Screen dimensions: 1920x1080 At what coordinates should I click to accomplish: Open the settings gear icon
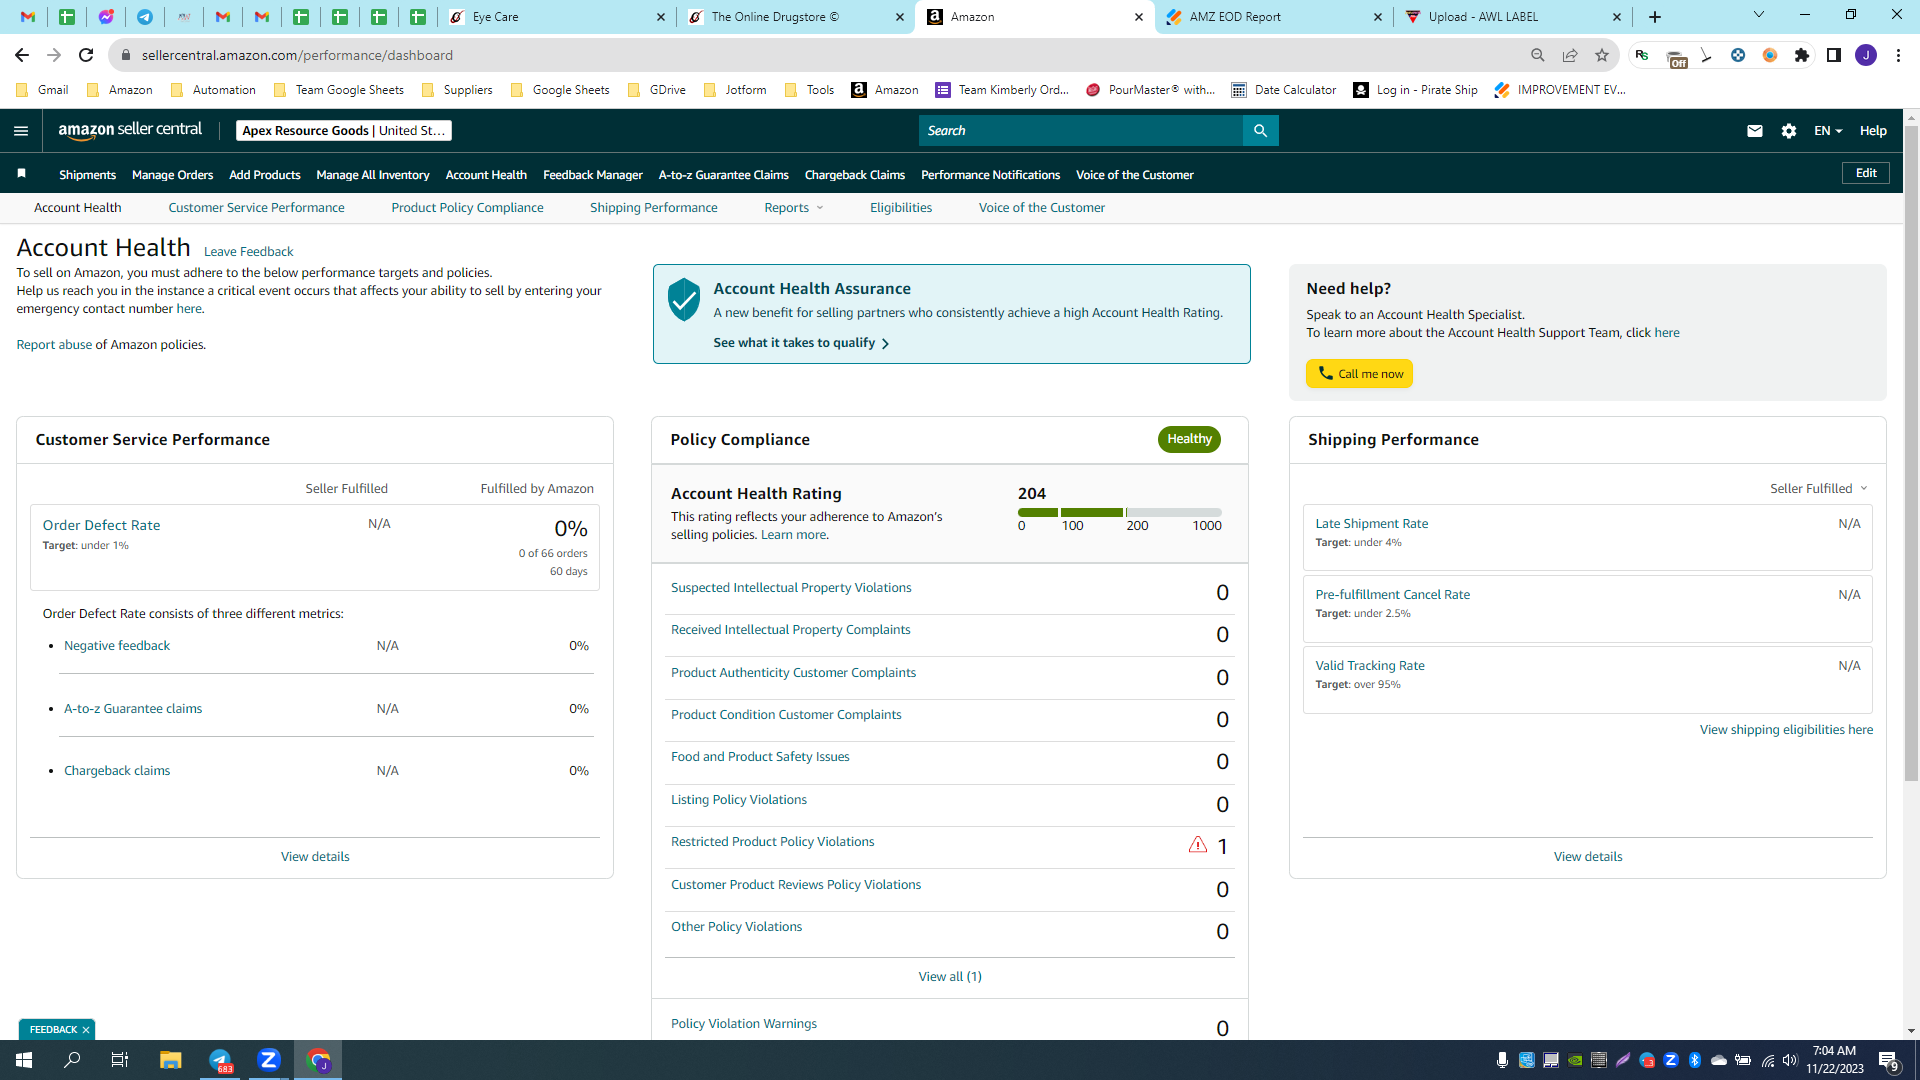coord(1789,131)
